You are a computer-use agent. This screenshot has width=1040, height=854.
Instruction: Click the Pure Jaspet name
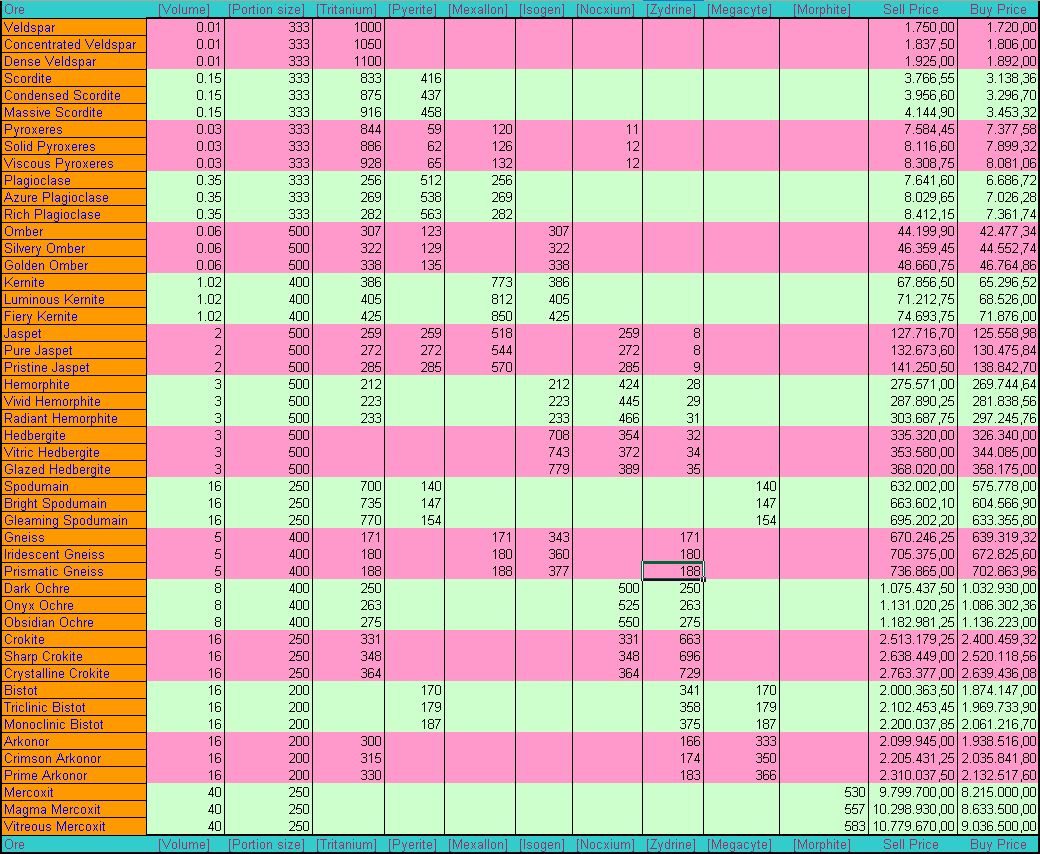tap(73, 351)
